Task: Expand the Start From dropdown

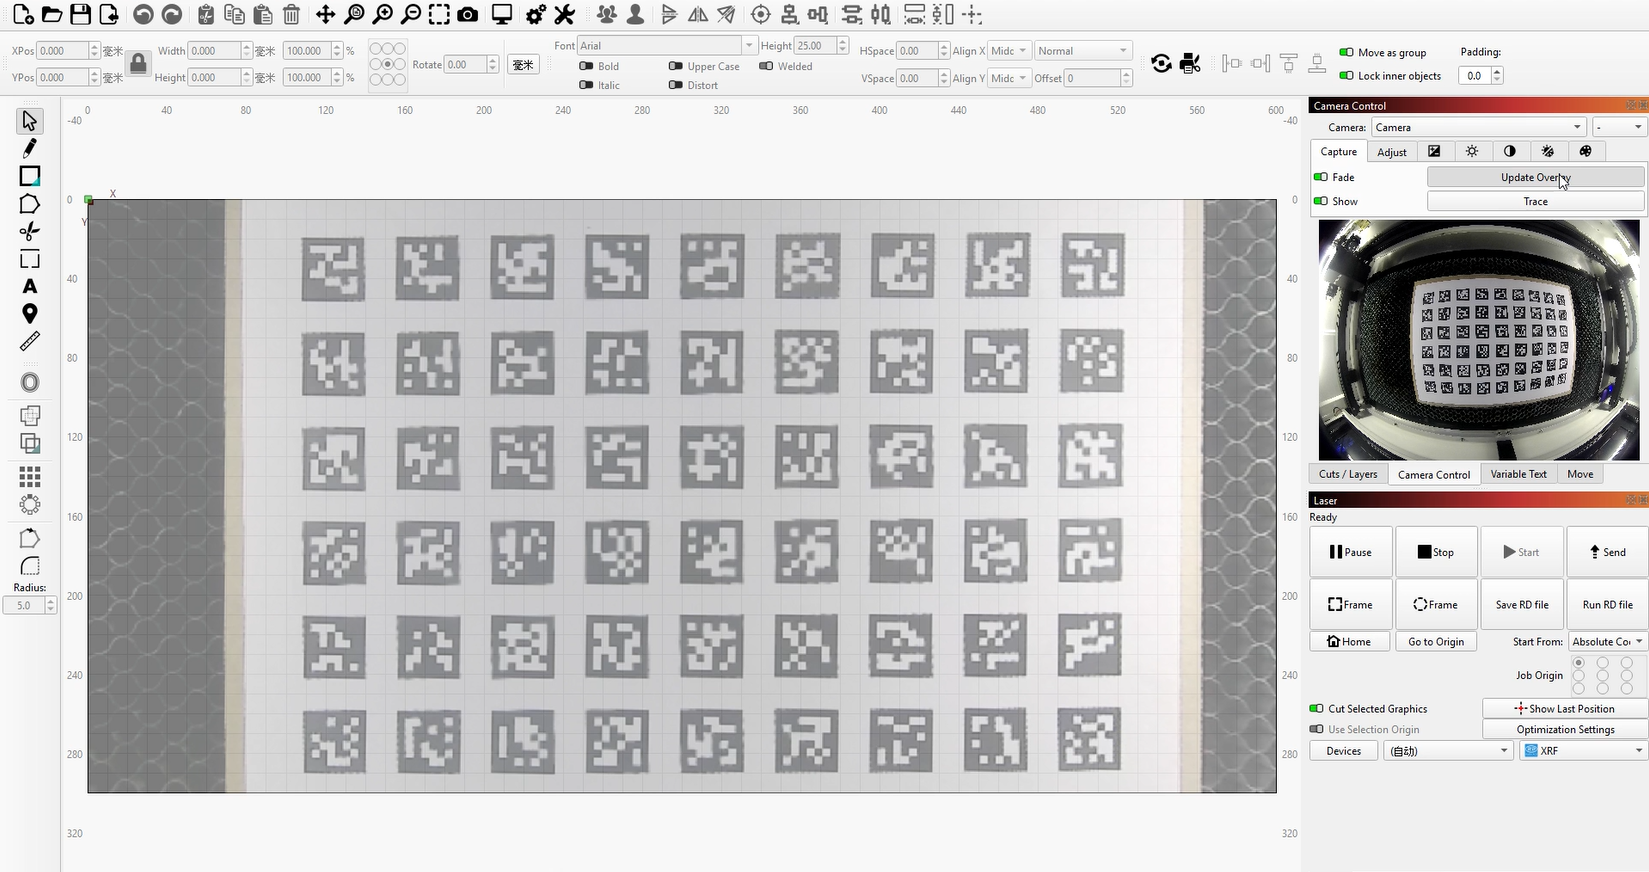Action: click(1607, 642)
